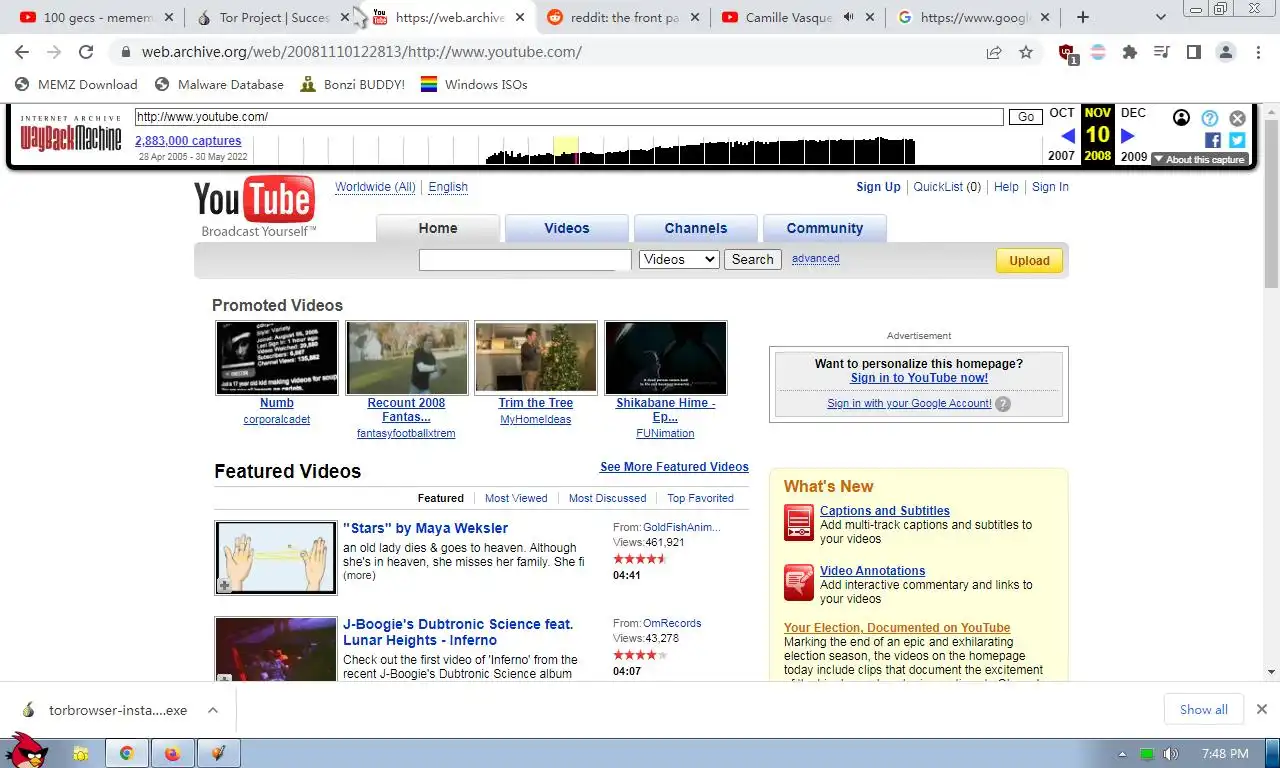Open Wayback Machine help question icon
This screenshot has width=1280, height=768.
point(1210,118)
